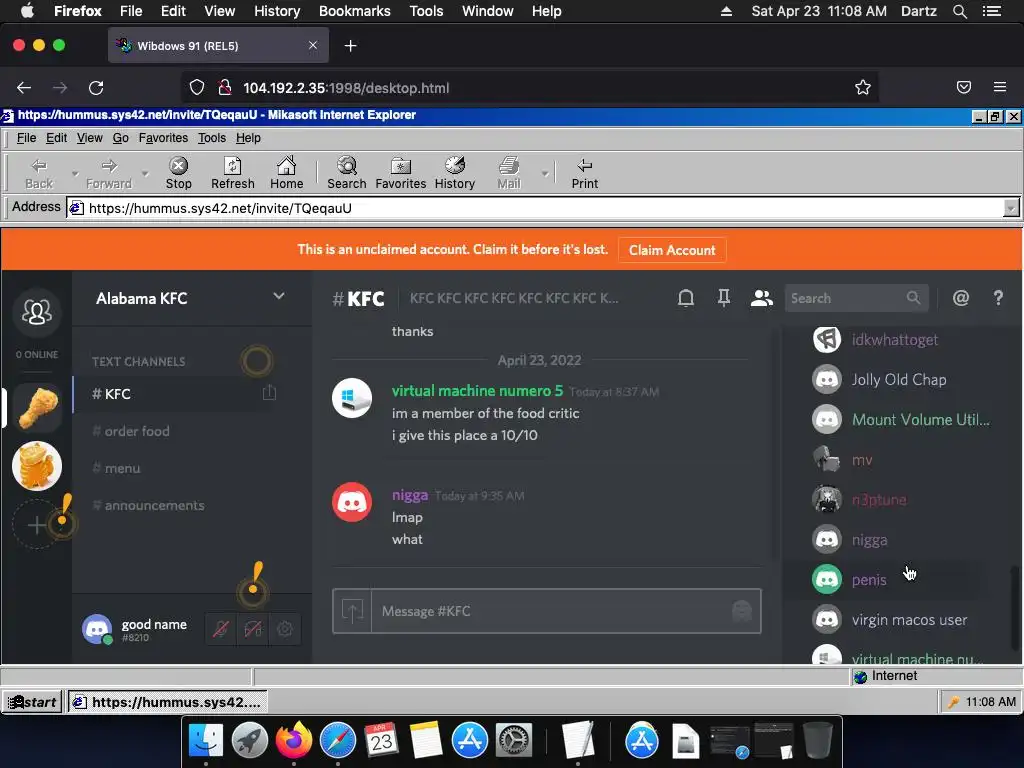Click the Forward button in Internet Explorer toolbar
Screen dimensions: 1024x768
[x=108, y=173]
